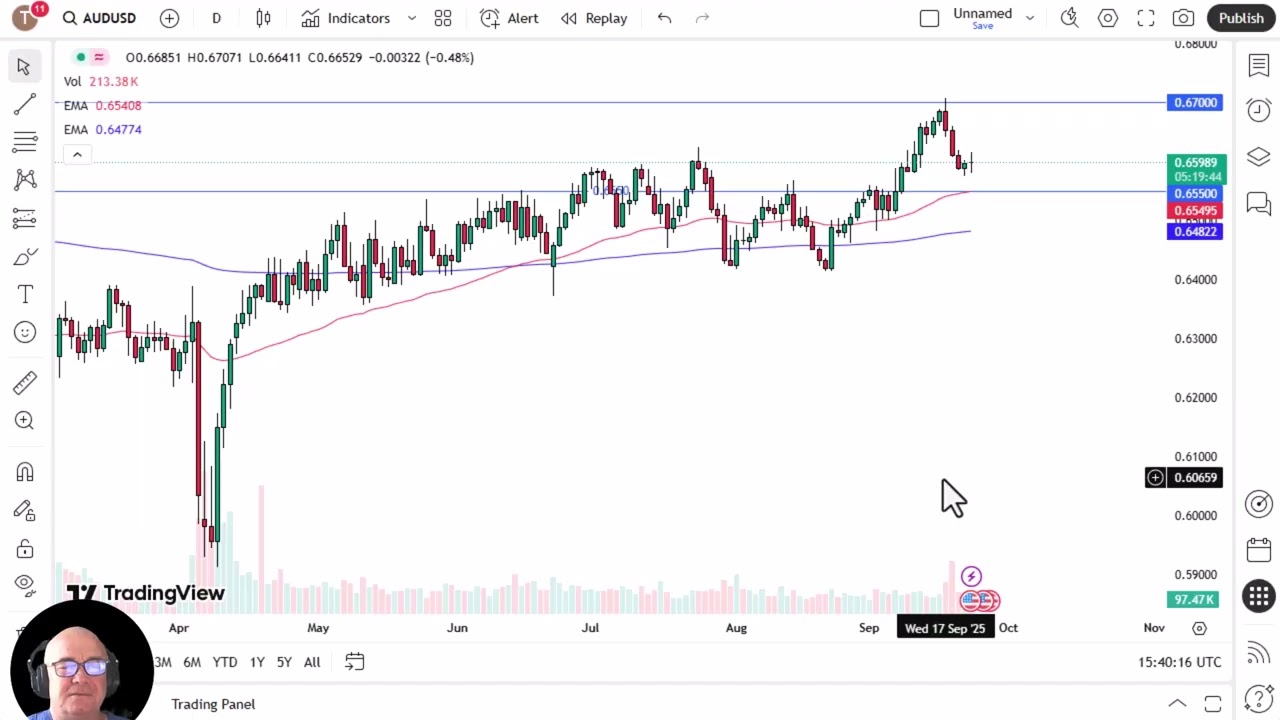Viewport: 1280px width, 720px height.
Task: Toggle the fullscreen mode button
Action: (x=1146, y=18)
